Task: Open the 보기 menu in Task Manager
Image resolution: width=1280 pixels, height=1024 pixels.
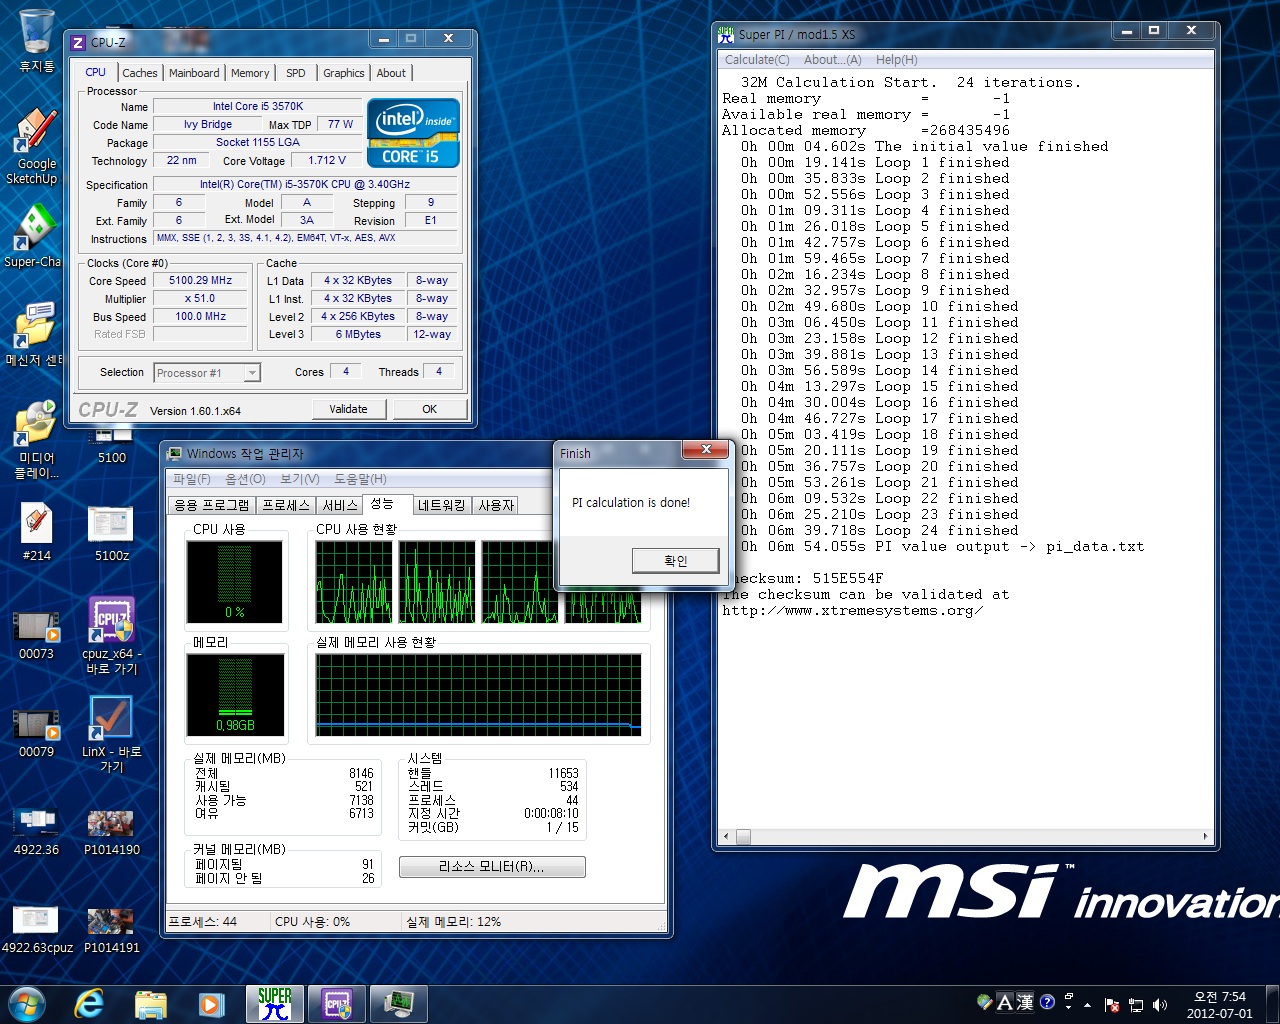Action: (x=299, y=479)
